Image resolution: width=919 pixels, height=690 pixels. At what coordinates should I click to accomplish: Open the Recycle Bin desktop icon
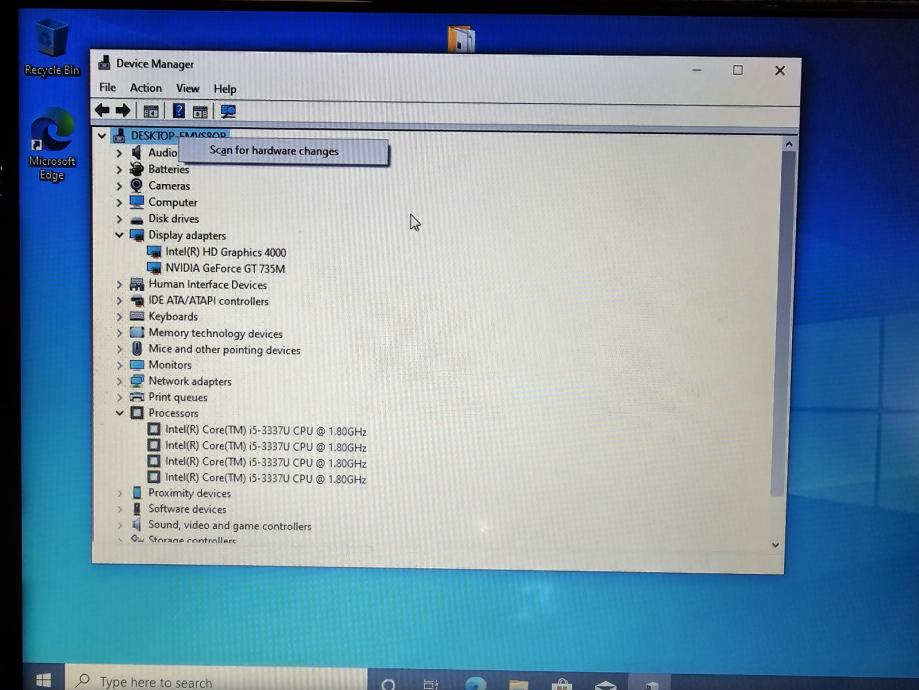tap(52, 47)
